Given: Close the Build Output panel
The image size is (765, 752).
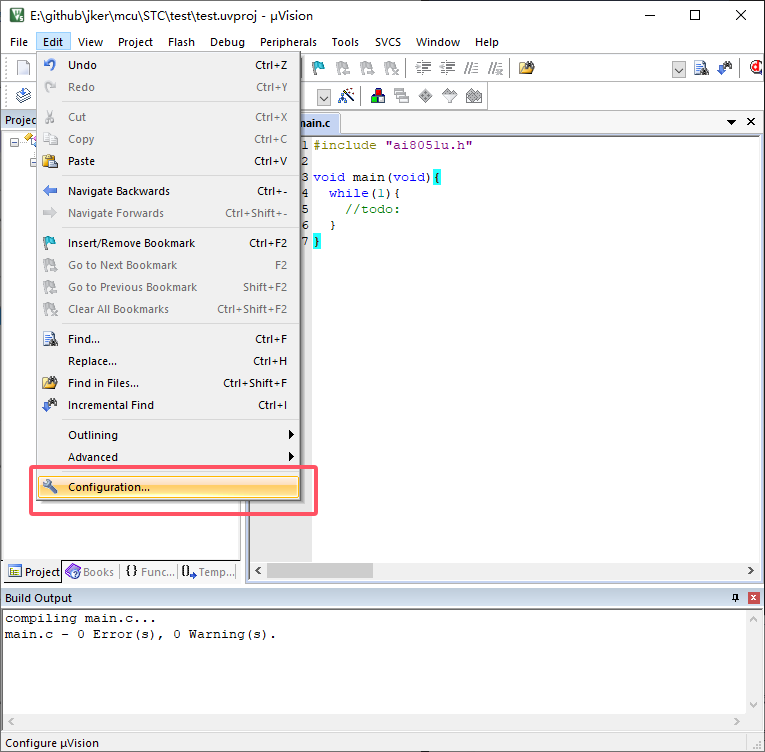Looking at the screenshot, I should [754, 598].
